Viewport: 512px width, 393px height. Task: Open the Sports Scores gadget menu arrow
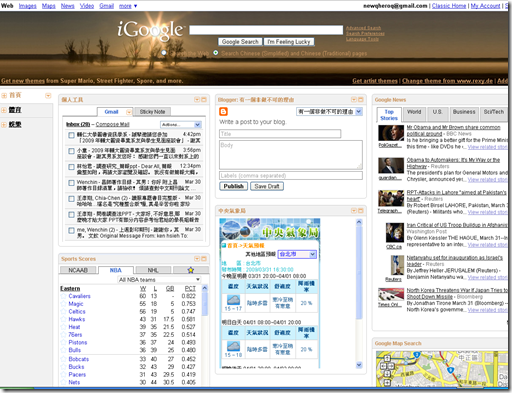[197, 259]
